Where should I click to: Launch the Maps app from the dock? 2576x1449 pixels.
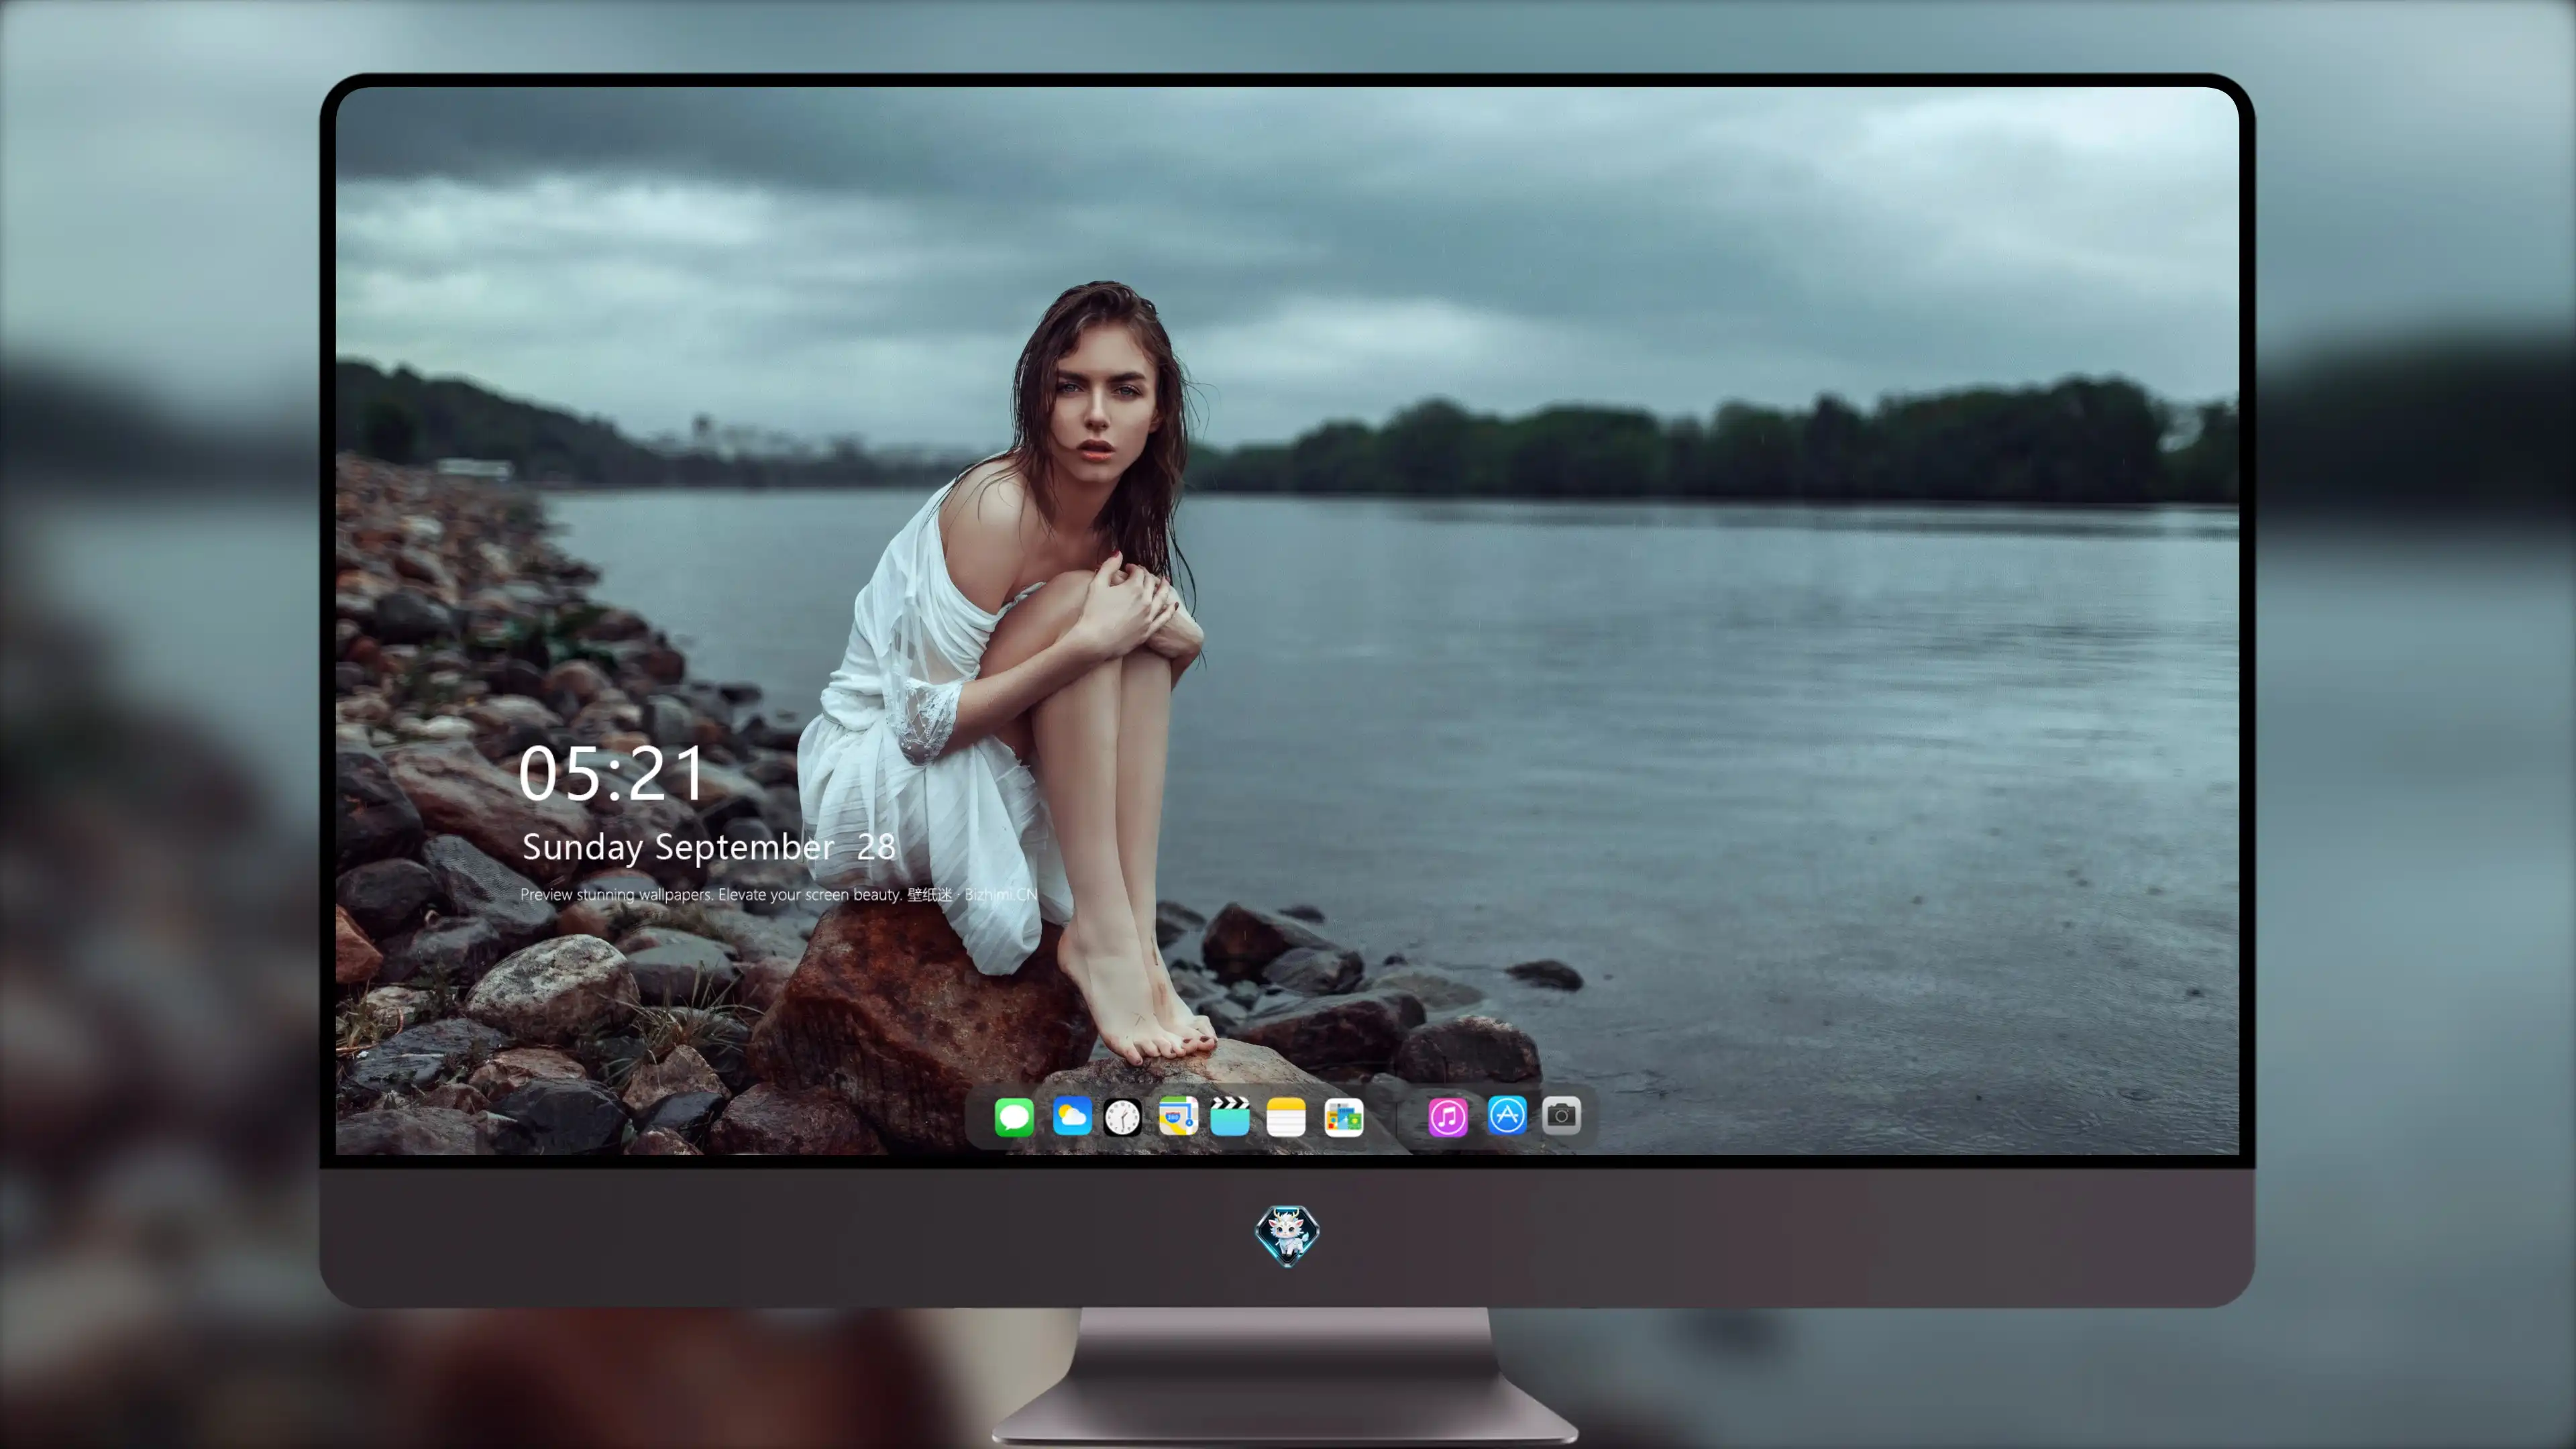pos(1178,1116)
